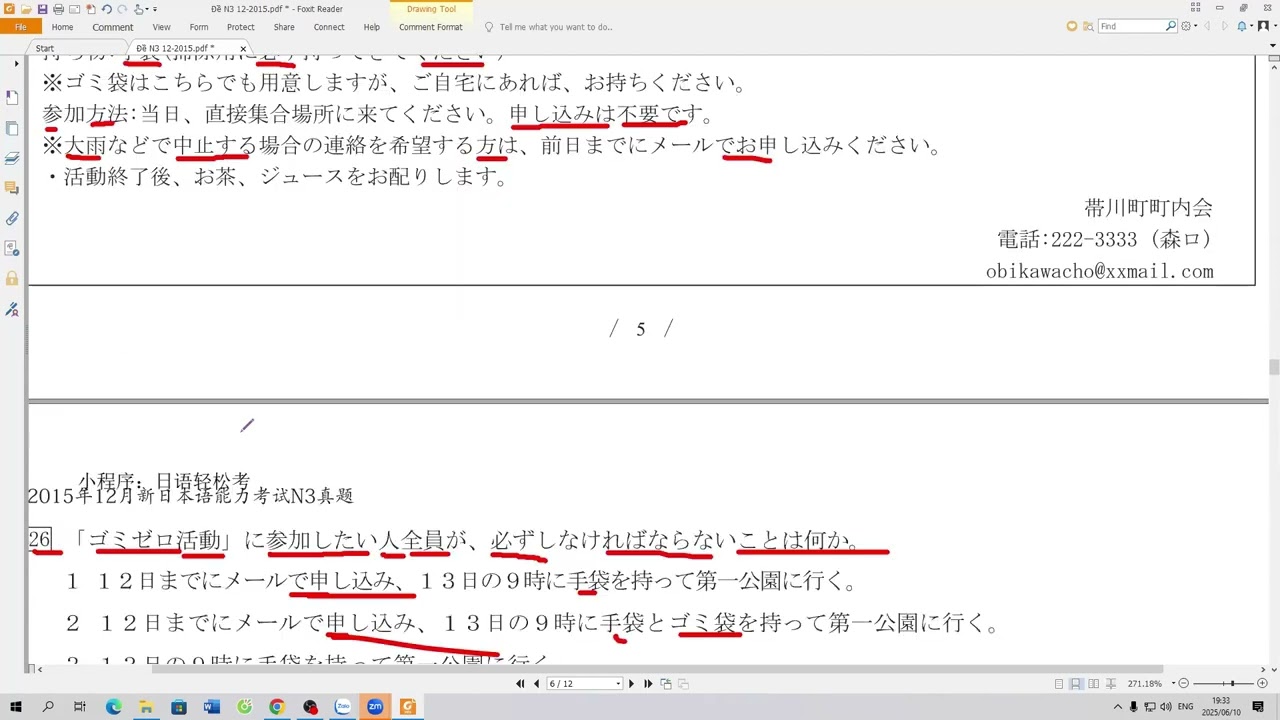
Task: Go to the next page
Action: pos(631,683)
